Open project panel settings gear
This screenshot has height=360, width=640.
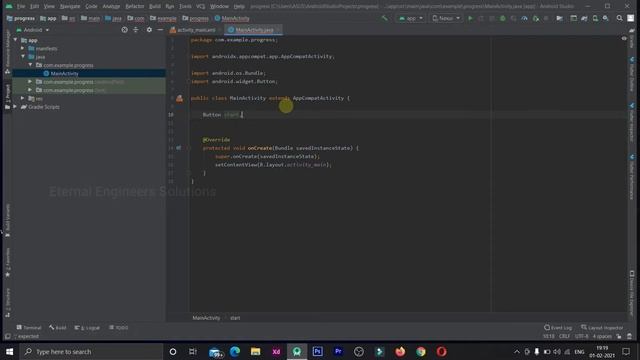point(149,30)
